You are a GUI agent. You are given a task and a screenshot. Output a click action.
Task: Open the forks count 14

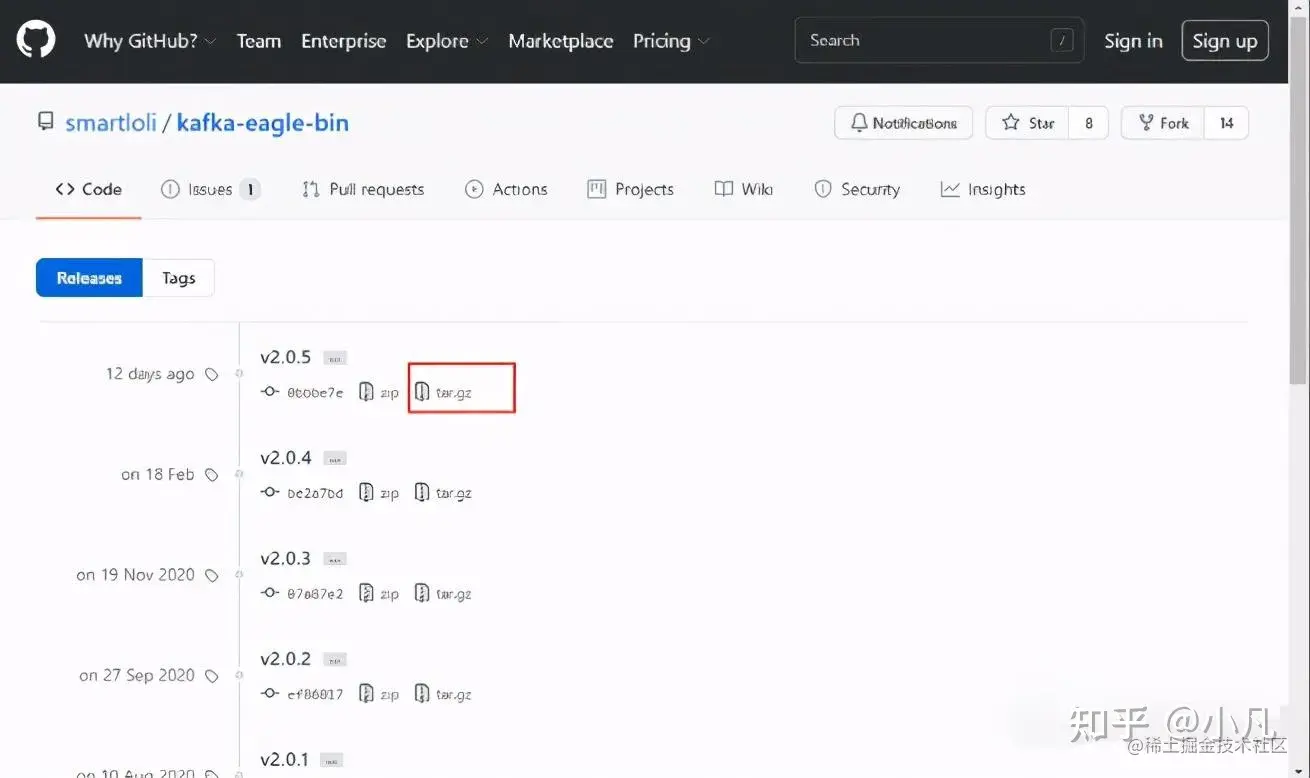coord(1226,123)
